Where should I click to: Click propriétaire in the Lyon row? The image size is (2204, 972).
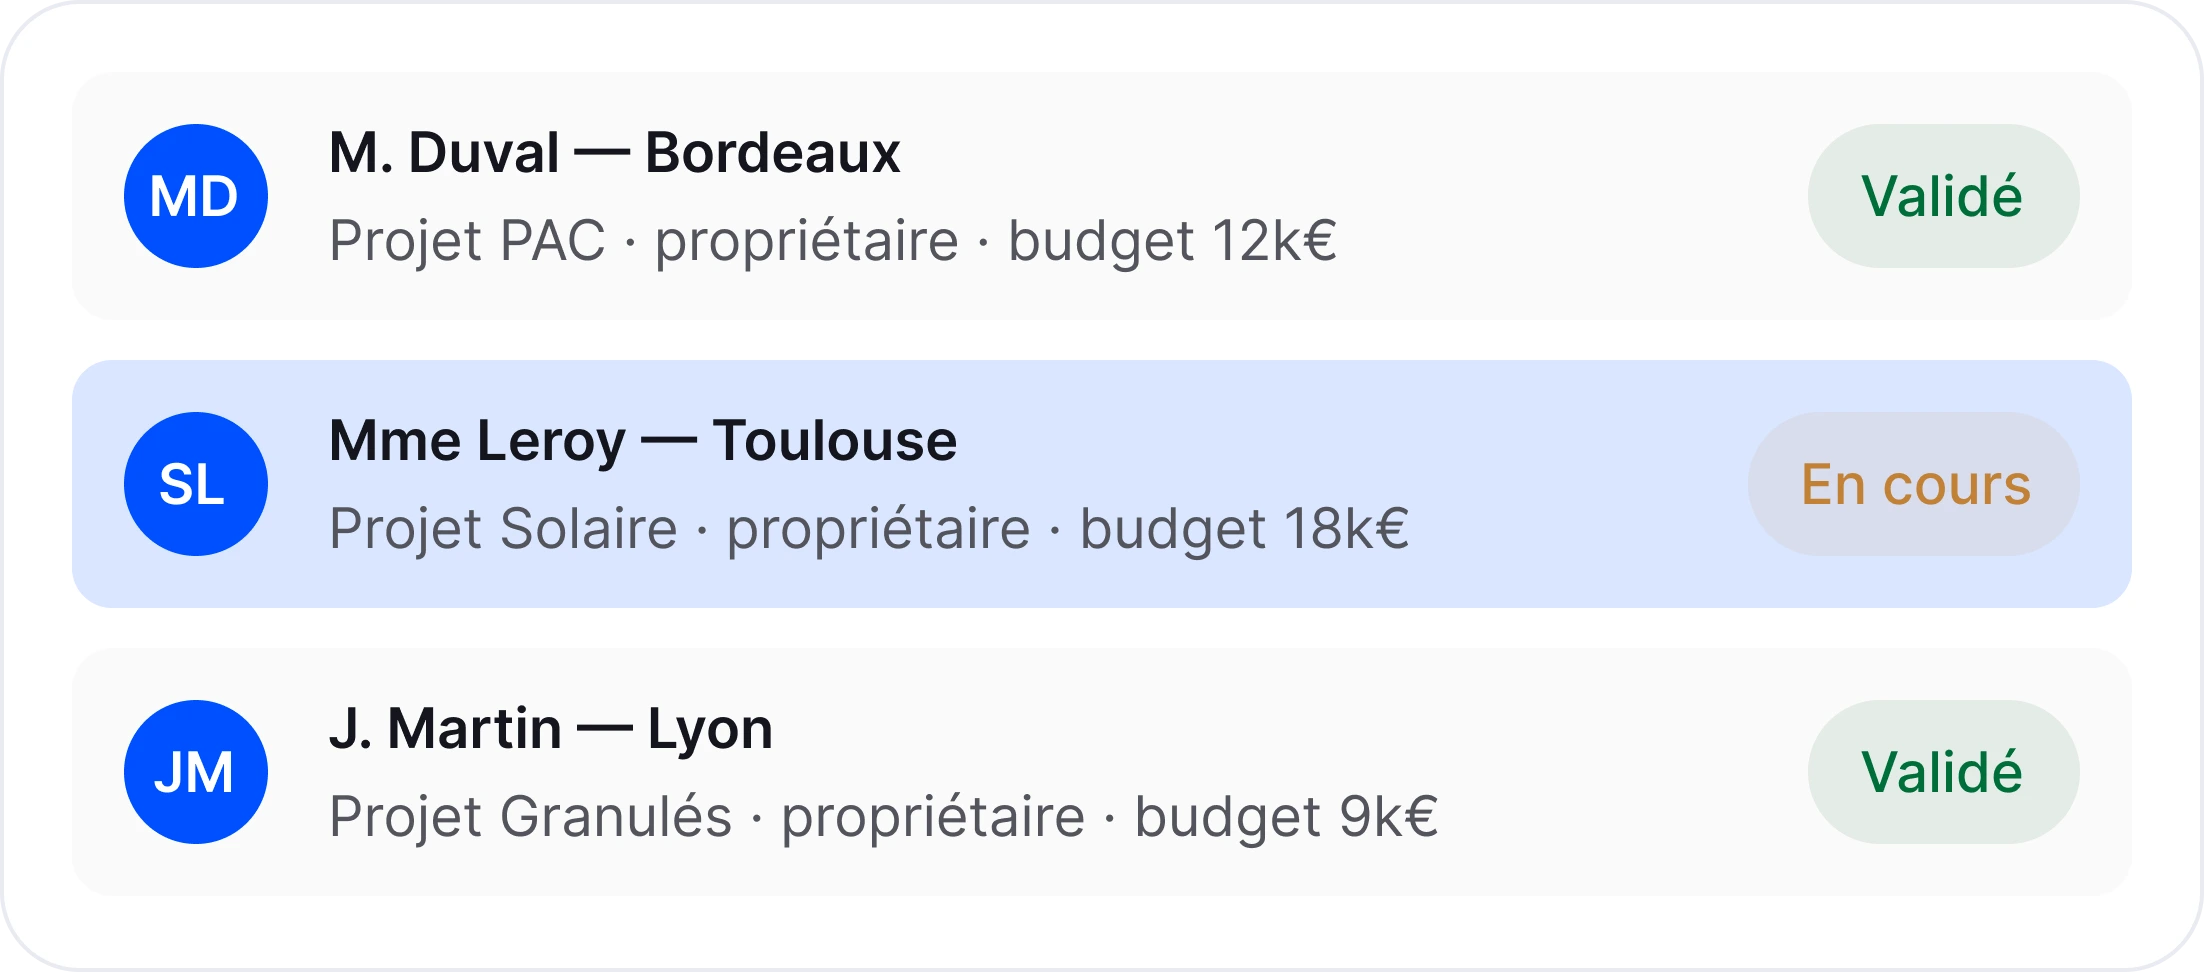click(933, 817)
